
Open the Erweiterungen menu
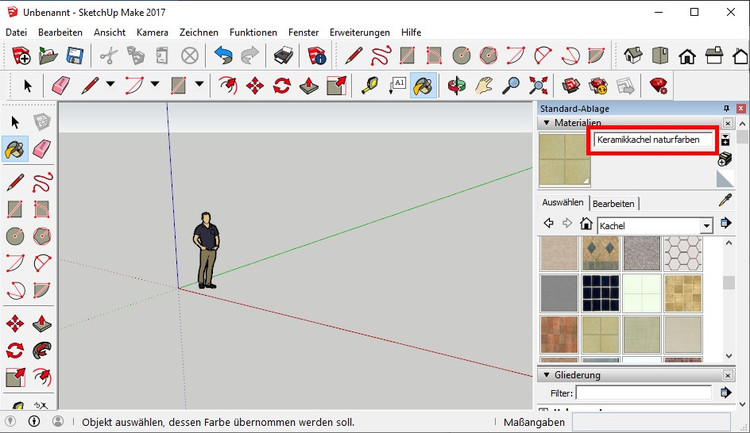coord(359,32)
